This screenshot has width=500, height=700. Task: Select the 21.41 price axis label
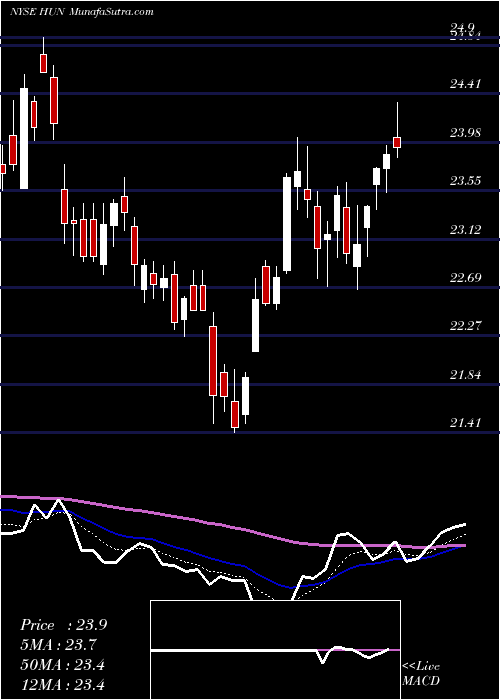[x=465, y=422]
